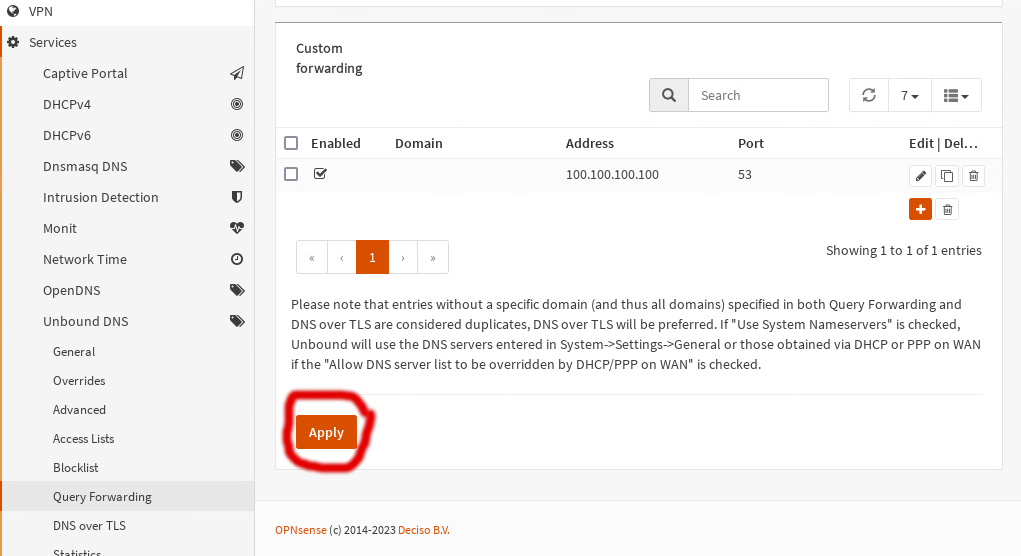This screenshot has width=1021, height=556.
Task: Click the clone icon for the forwarding entry
Action: pyautogui.click(x=947, y=176)
